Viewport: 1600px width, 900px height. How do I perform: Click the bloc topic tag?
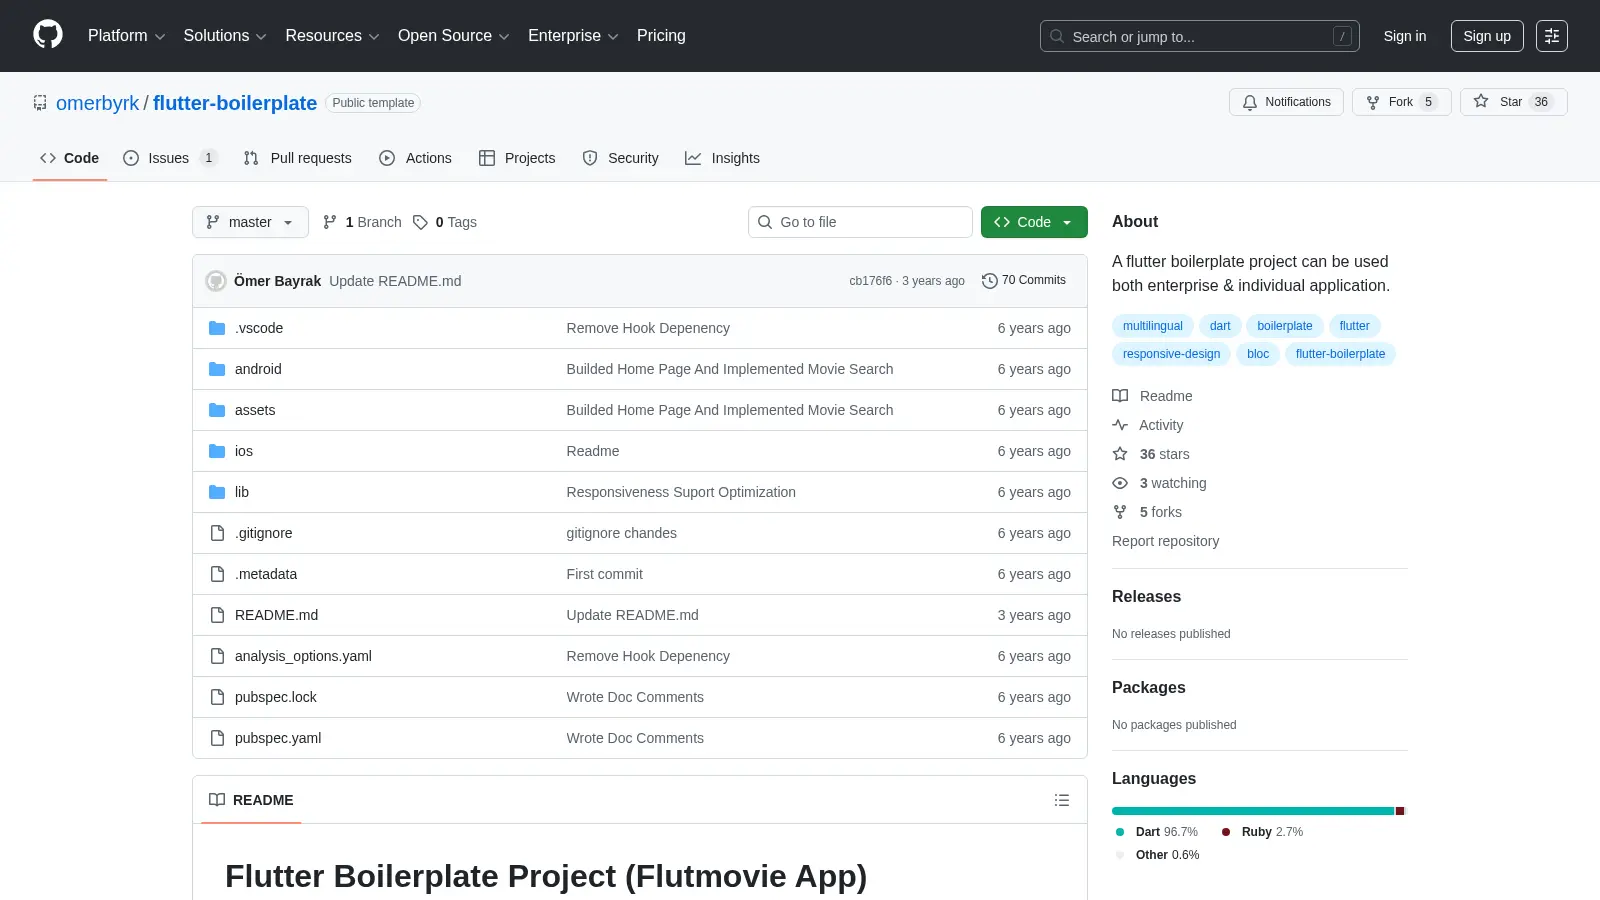pyautogui.click(x=1258, y=354)
